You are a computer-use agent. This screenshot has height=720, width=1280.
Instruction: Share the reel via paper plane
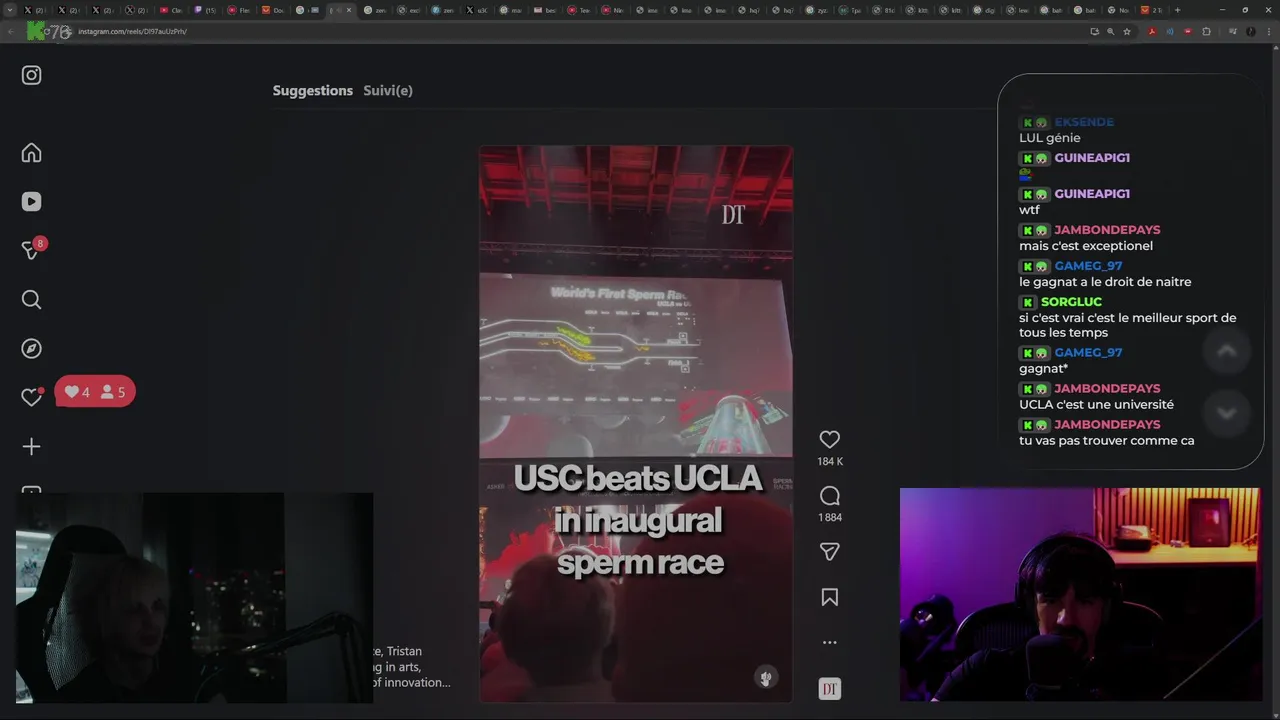coord(829,551)
